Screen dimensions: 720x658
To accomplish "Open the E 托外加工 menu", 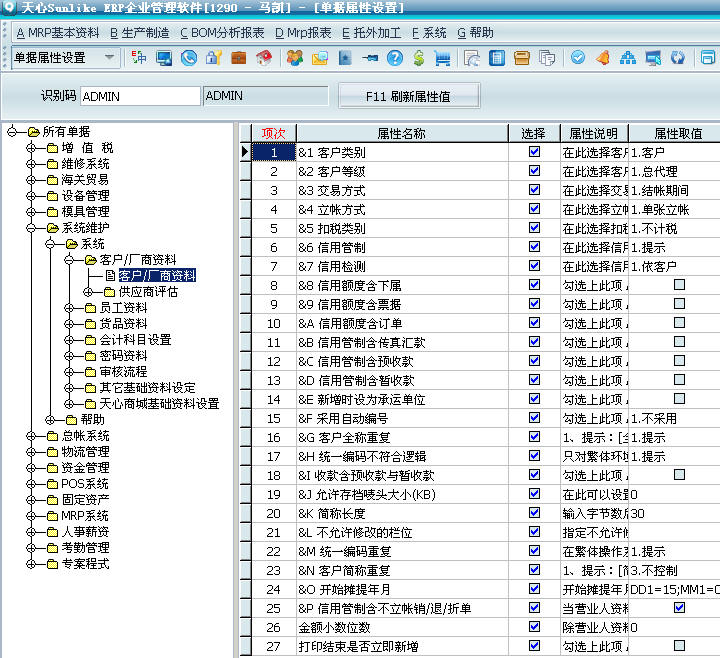I will [371, 33].
